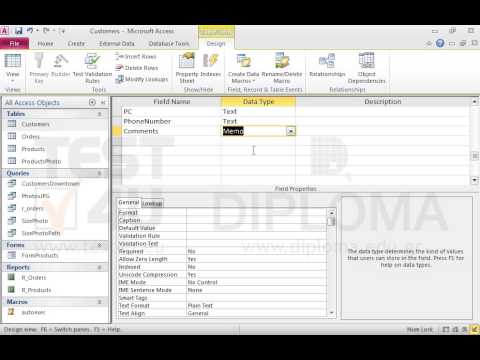The height and width of the screenshot is (360, 480).
Task: Open the Data Type dropdown for Comments
Action: pyautogui.click(x=291, y=131)
